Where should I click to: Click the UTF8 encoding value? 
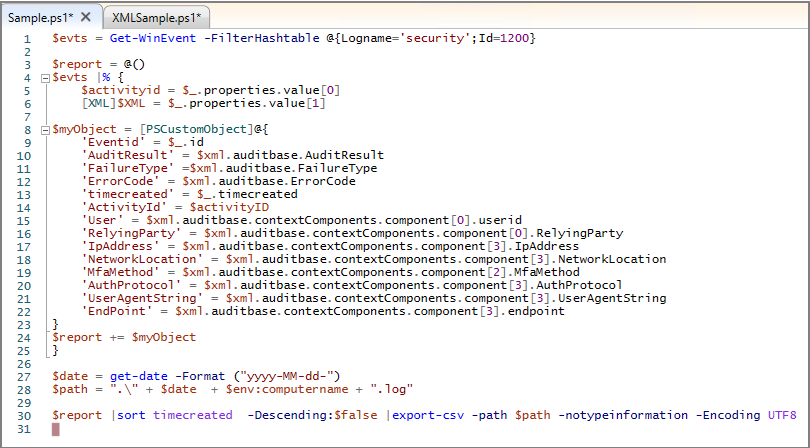pos(782,415)
